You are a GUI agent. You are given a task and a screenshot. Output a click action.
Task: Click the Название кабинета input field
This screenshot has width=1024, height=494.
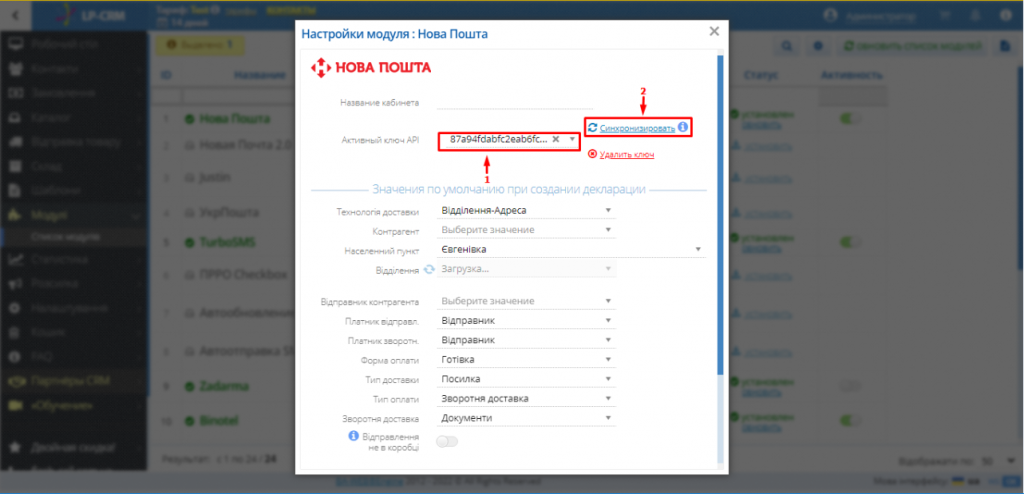515,102
